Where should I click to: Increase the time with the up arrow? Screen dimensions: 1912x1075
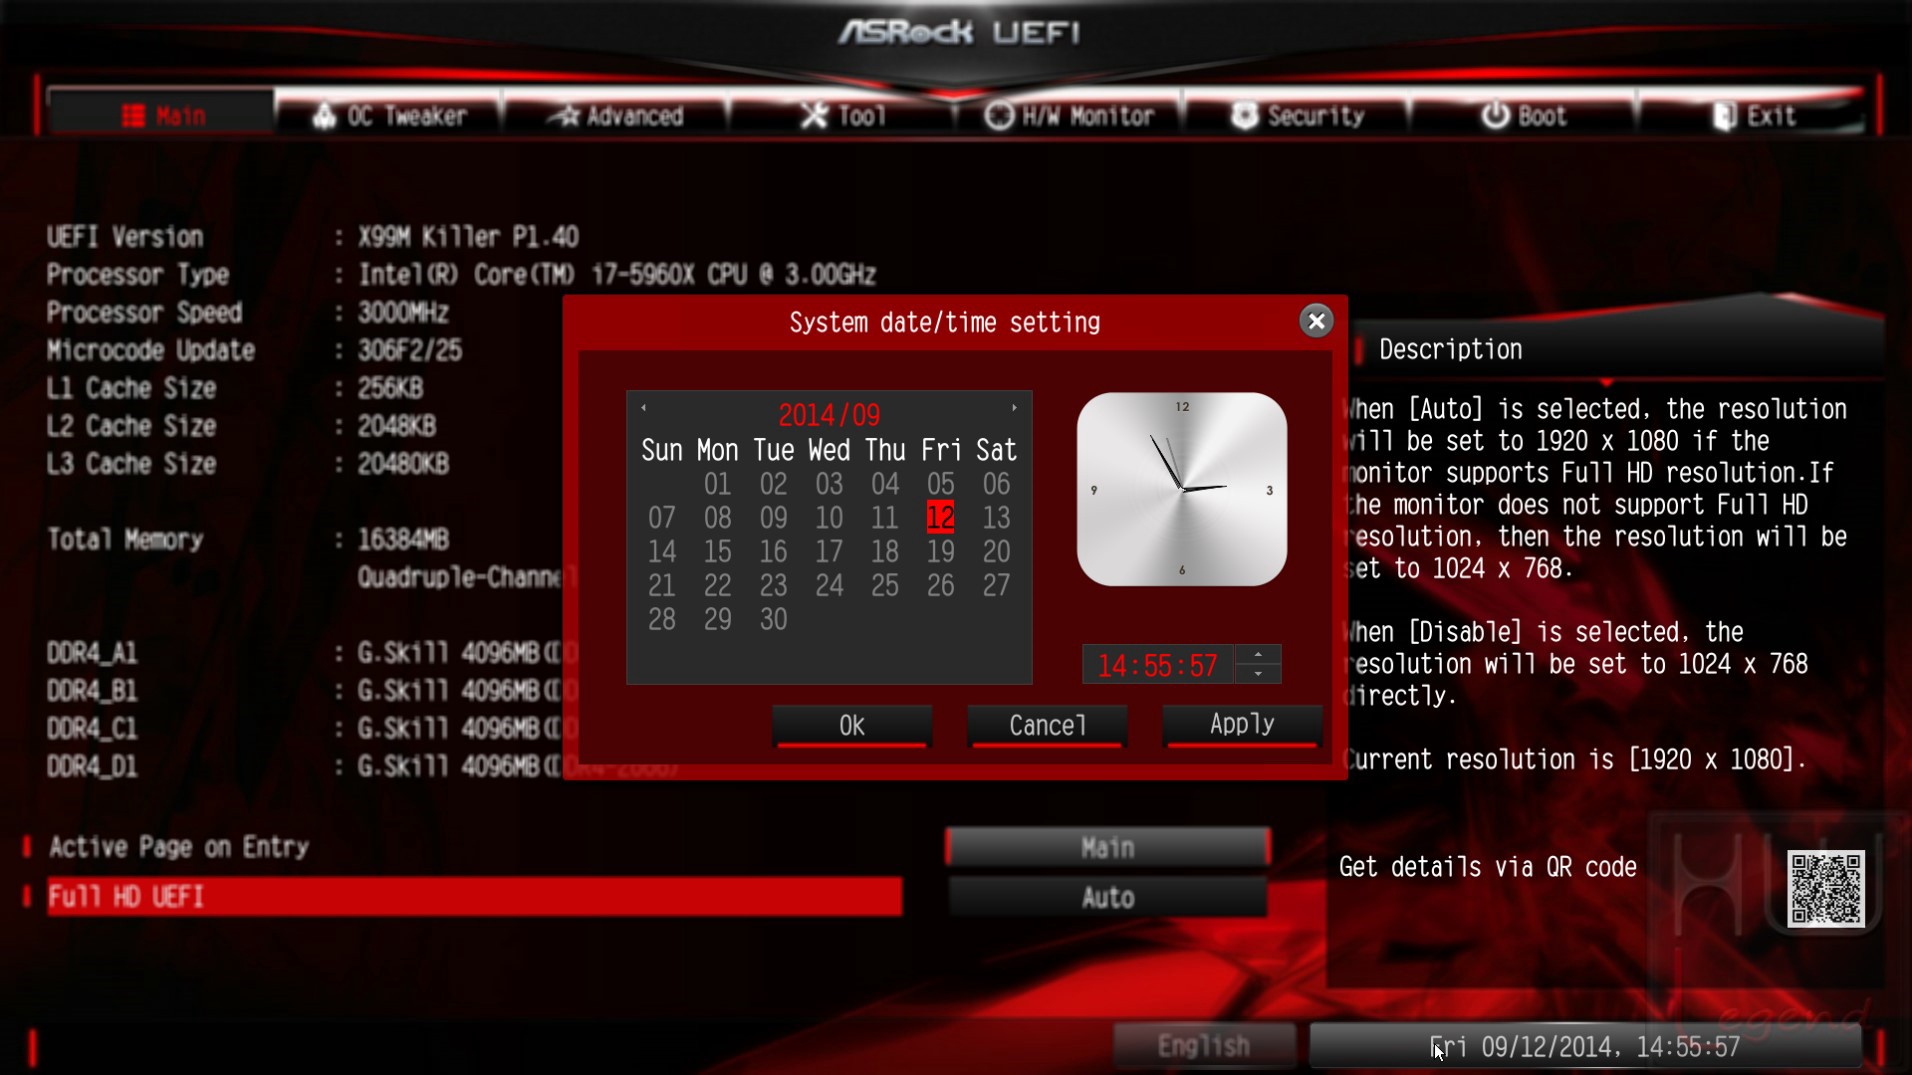click(x=1258, y=655)
